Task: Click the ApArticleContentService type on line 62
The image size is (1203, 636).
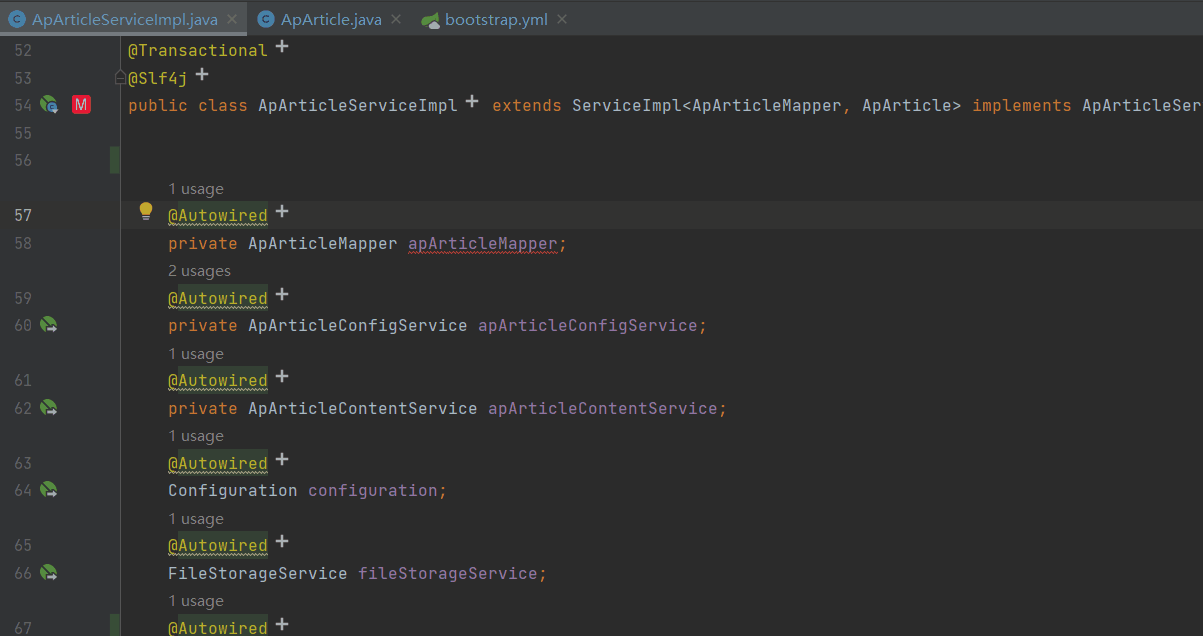Action: [x=363, y=408]
